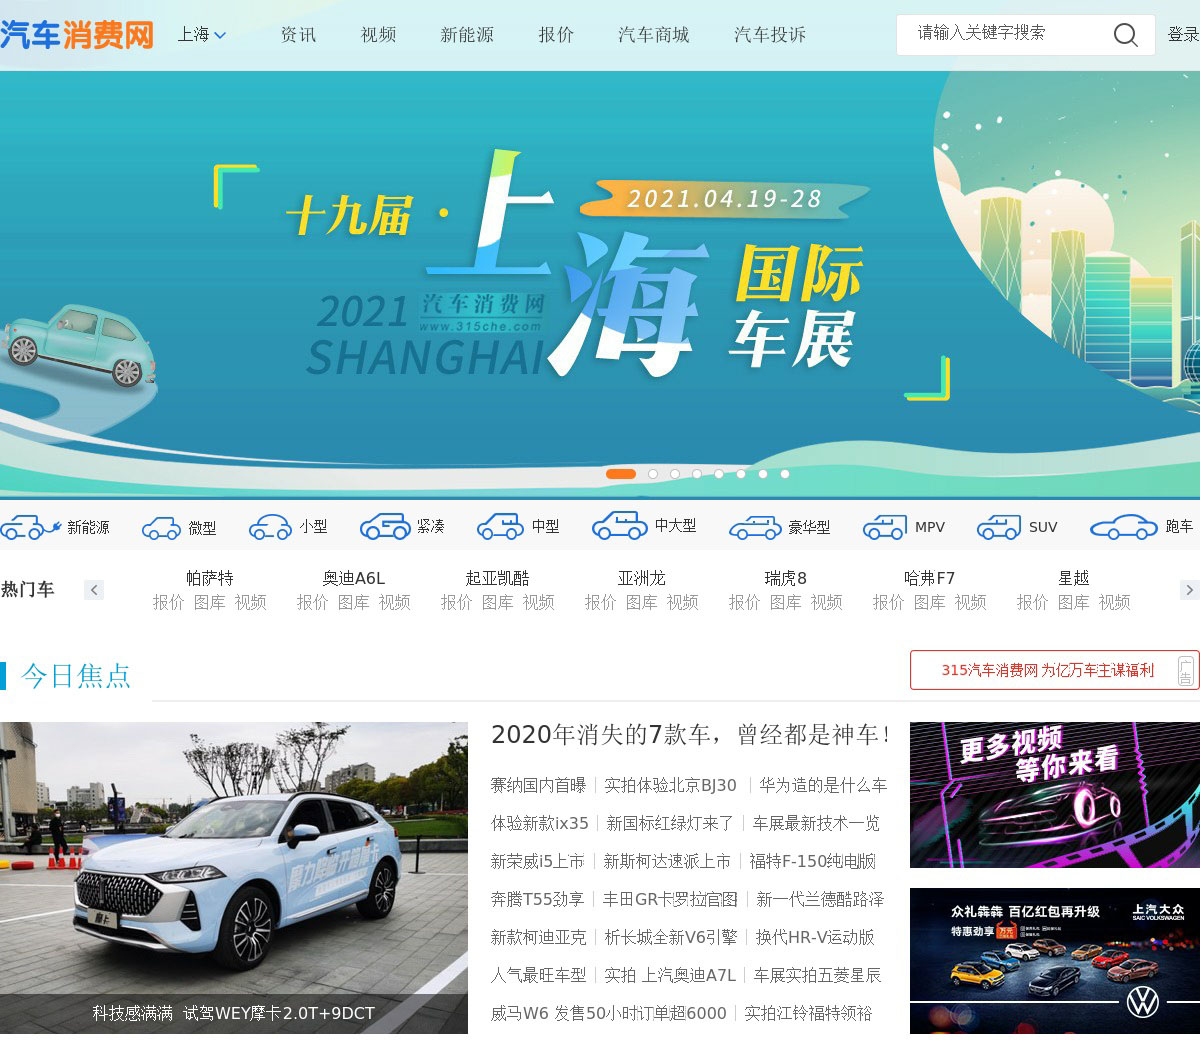
Task: Click 315汽车消费网 为亿万车主谋福利 banner
Action: (x=1054, y=670)
